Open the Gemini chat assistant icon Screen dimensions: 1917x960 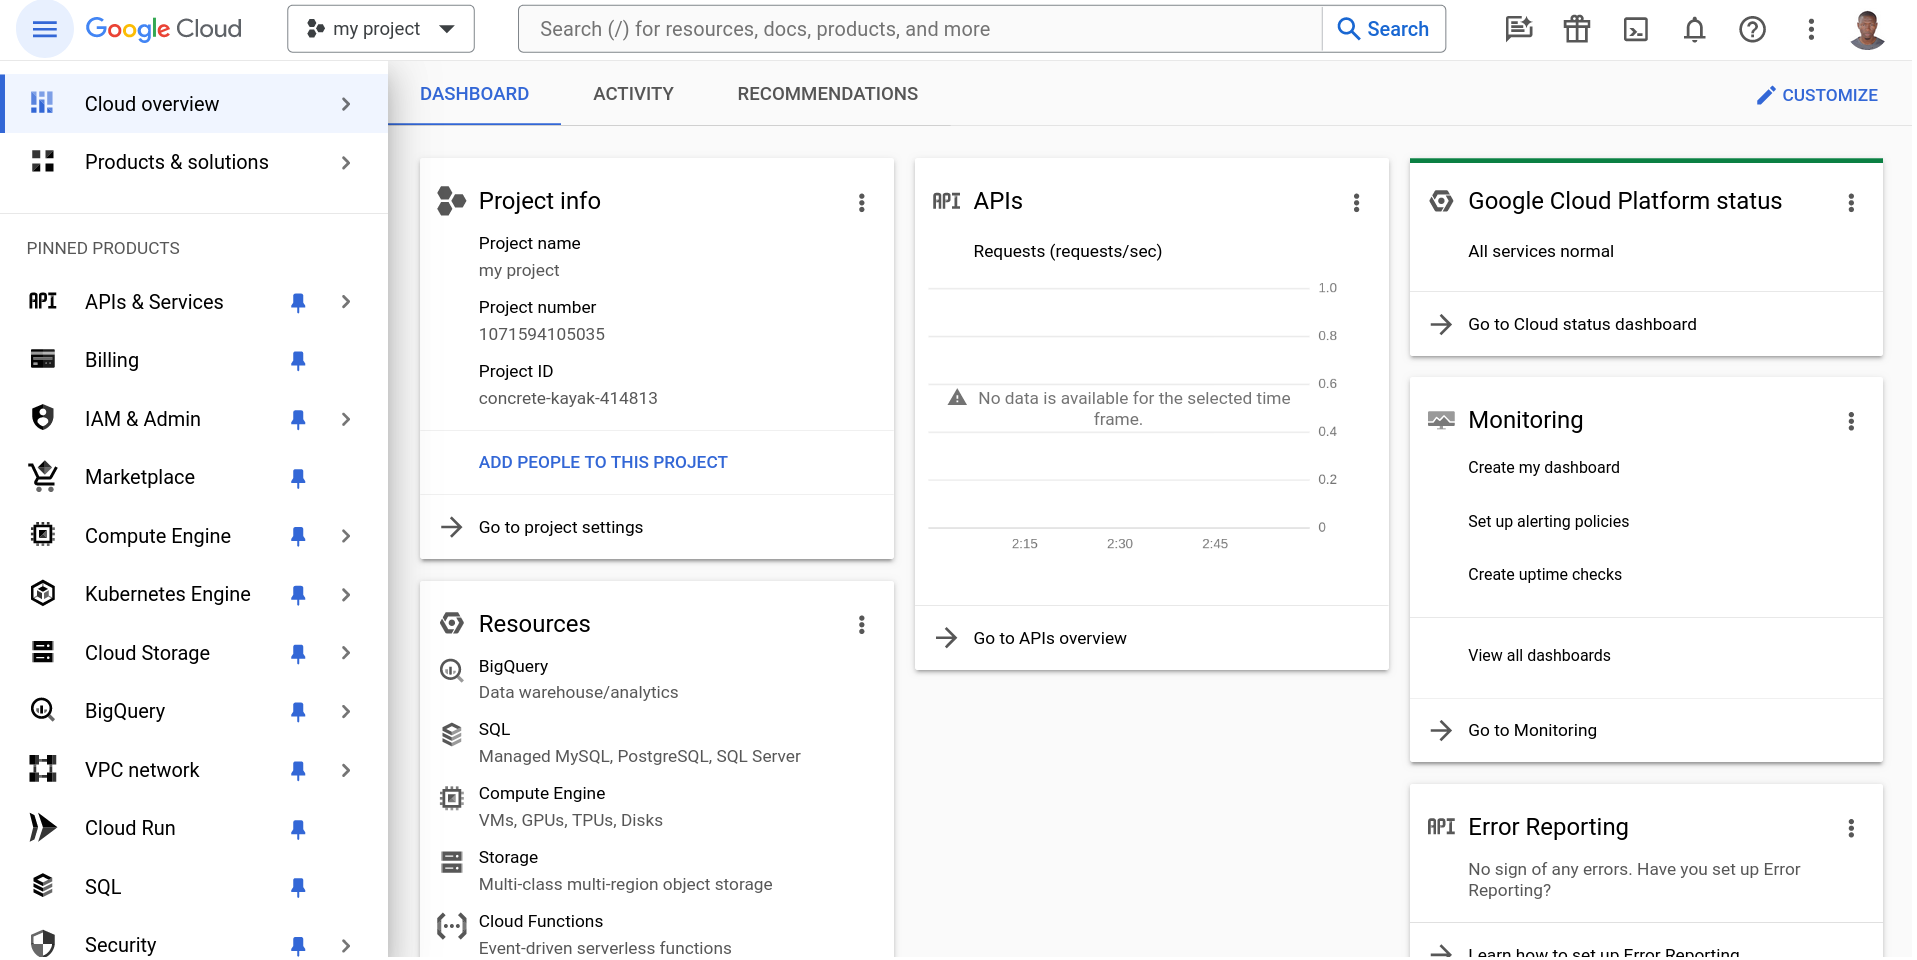(1518, 29)
